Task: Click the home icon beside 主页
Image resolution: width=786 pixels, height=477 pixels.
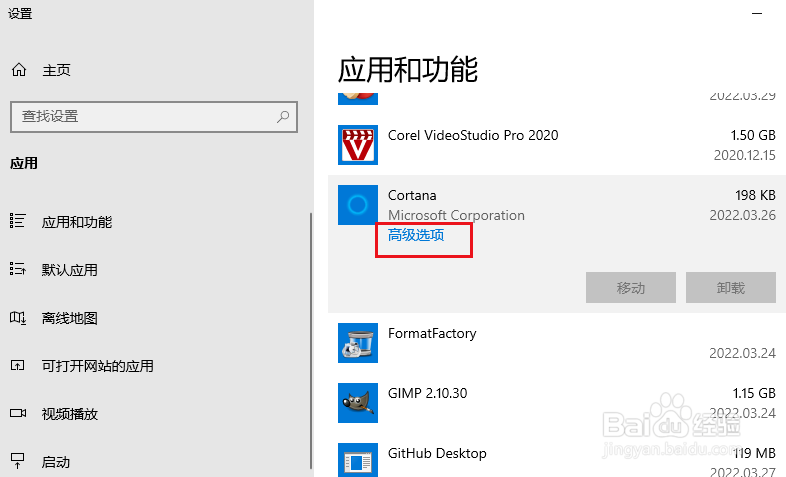Action: (19, 70)
